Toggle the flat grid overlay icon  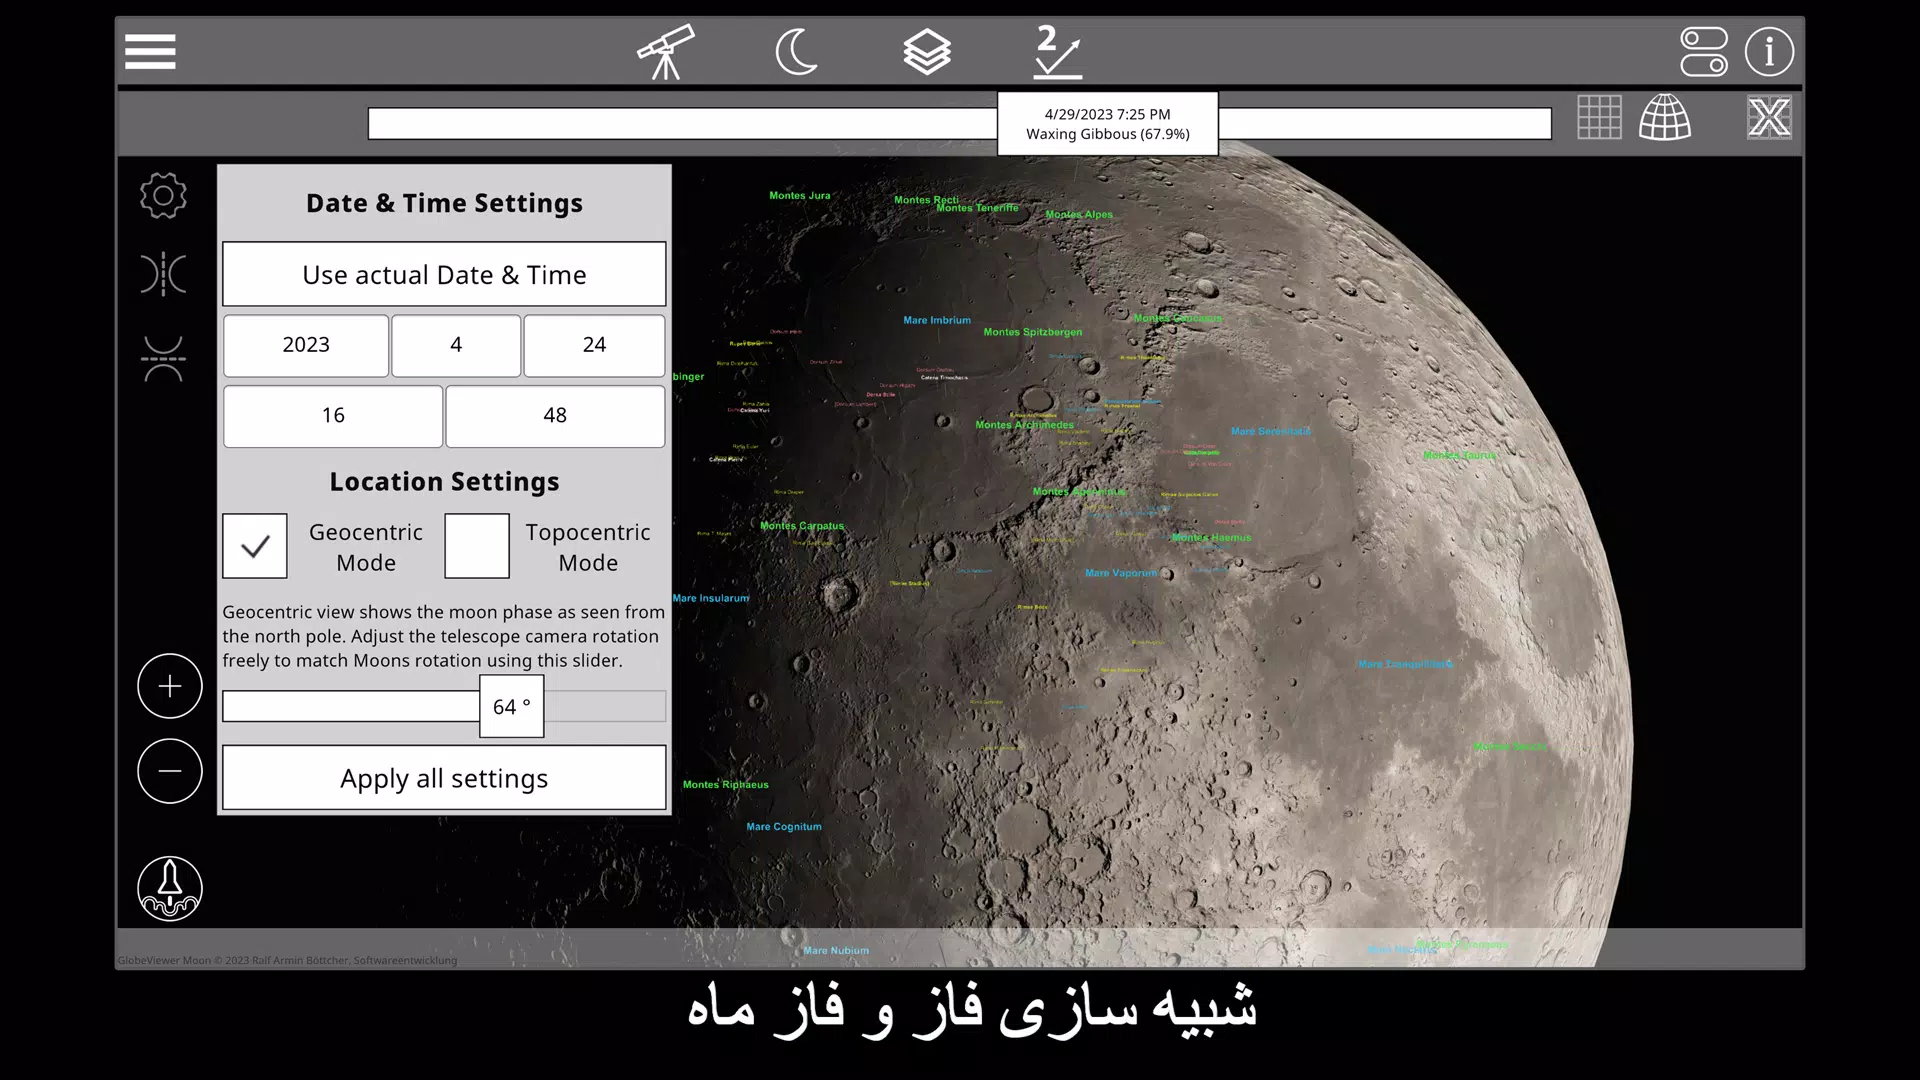pos(1599,118)
